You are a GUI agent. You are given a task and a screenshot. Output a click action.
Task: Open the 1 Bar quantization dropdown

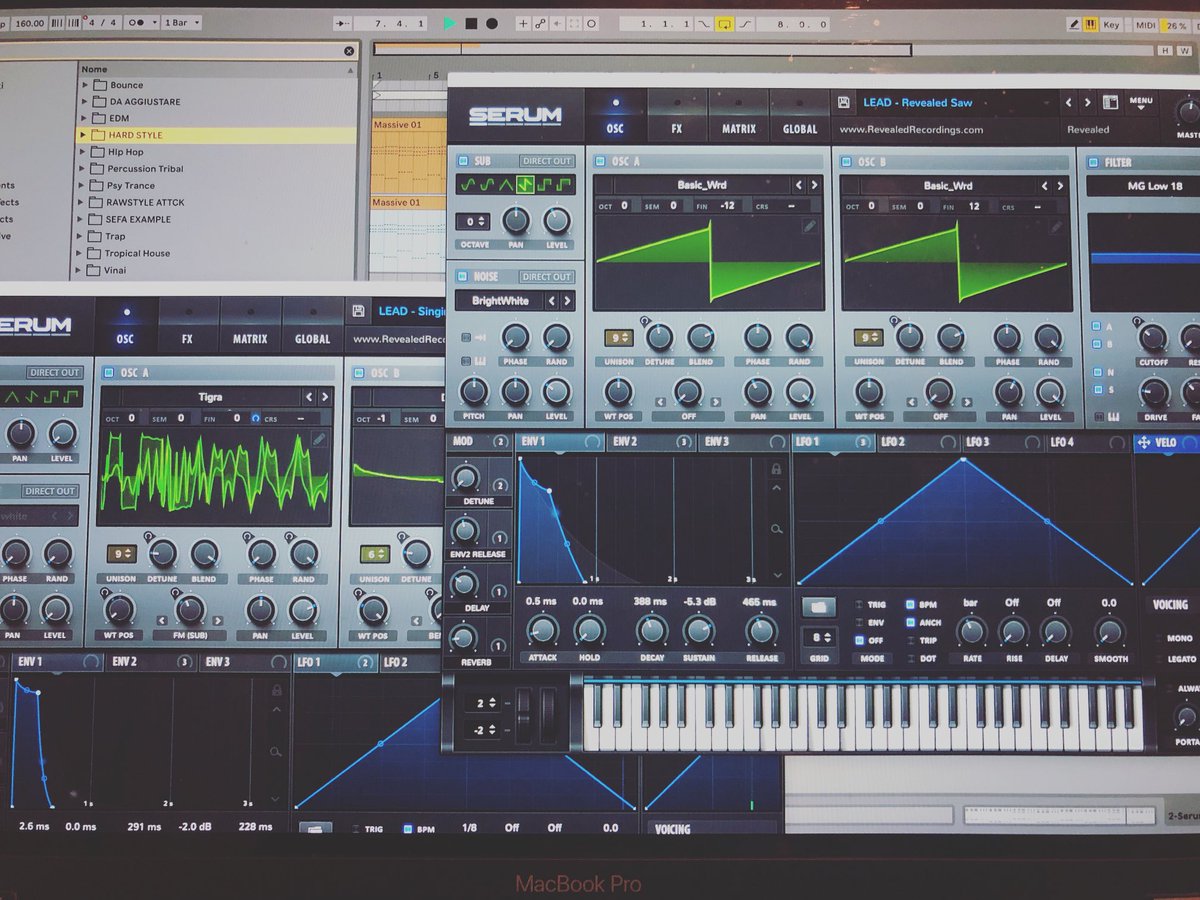pyautogui.click(x=181, y=22)
